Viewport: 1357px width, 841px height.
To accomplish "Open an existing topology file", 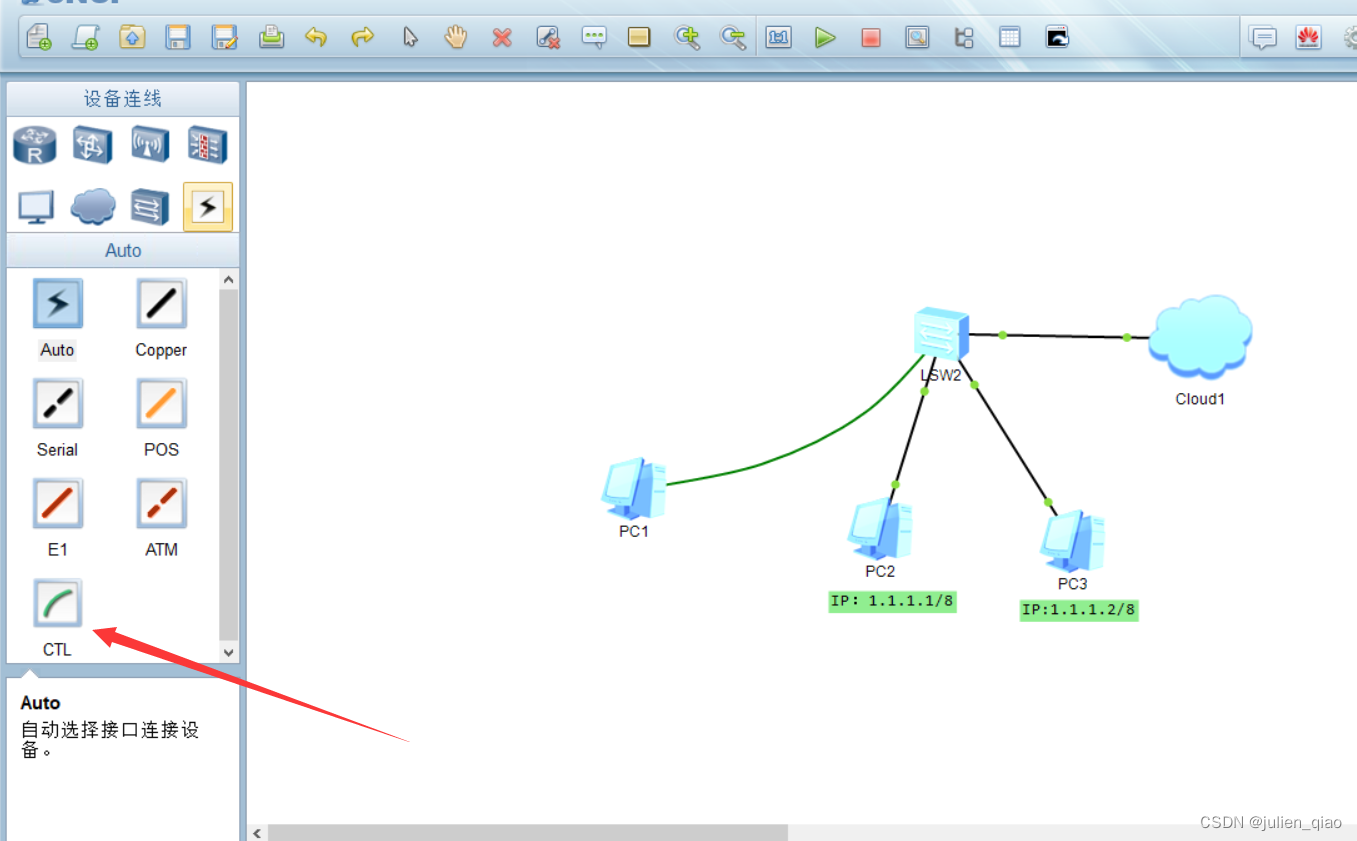I will click(x=132, y=38).
